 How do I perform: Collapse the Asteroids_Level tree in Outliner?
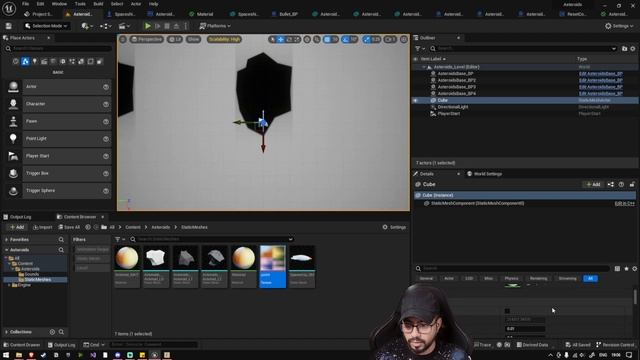pyautogui.click(x=424, y=67)
